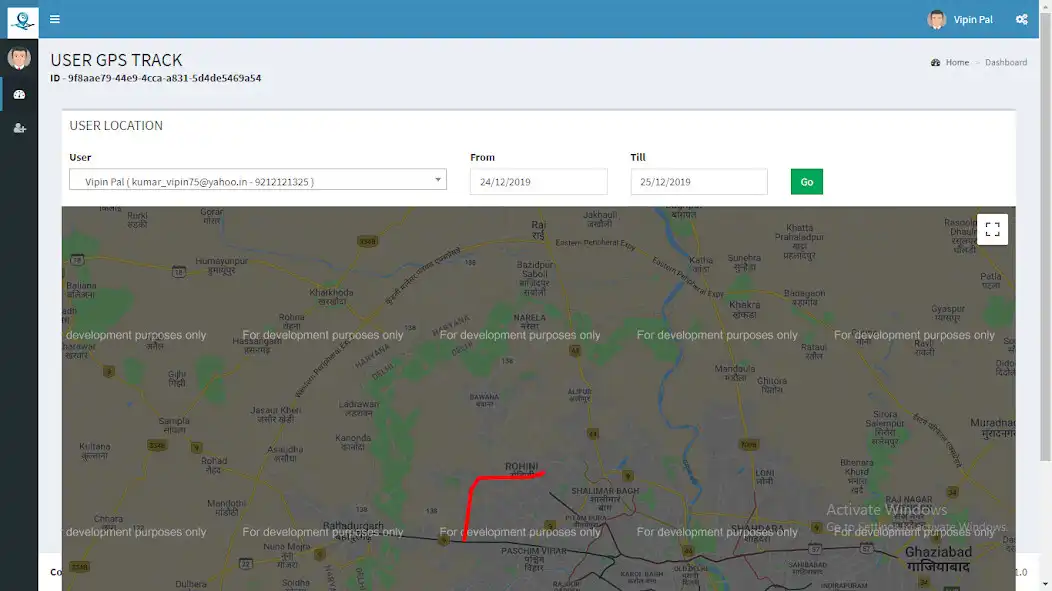
Task: Click the Home breadcrumb link
Action: 957,62
